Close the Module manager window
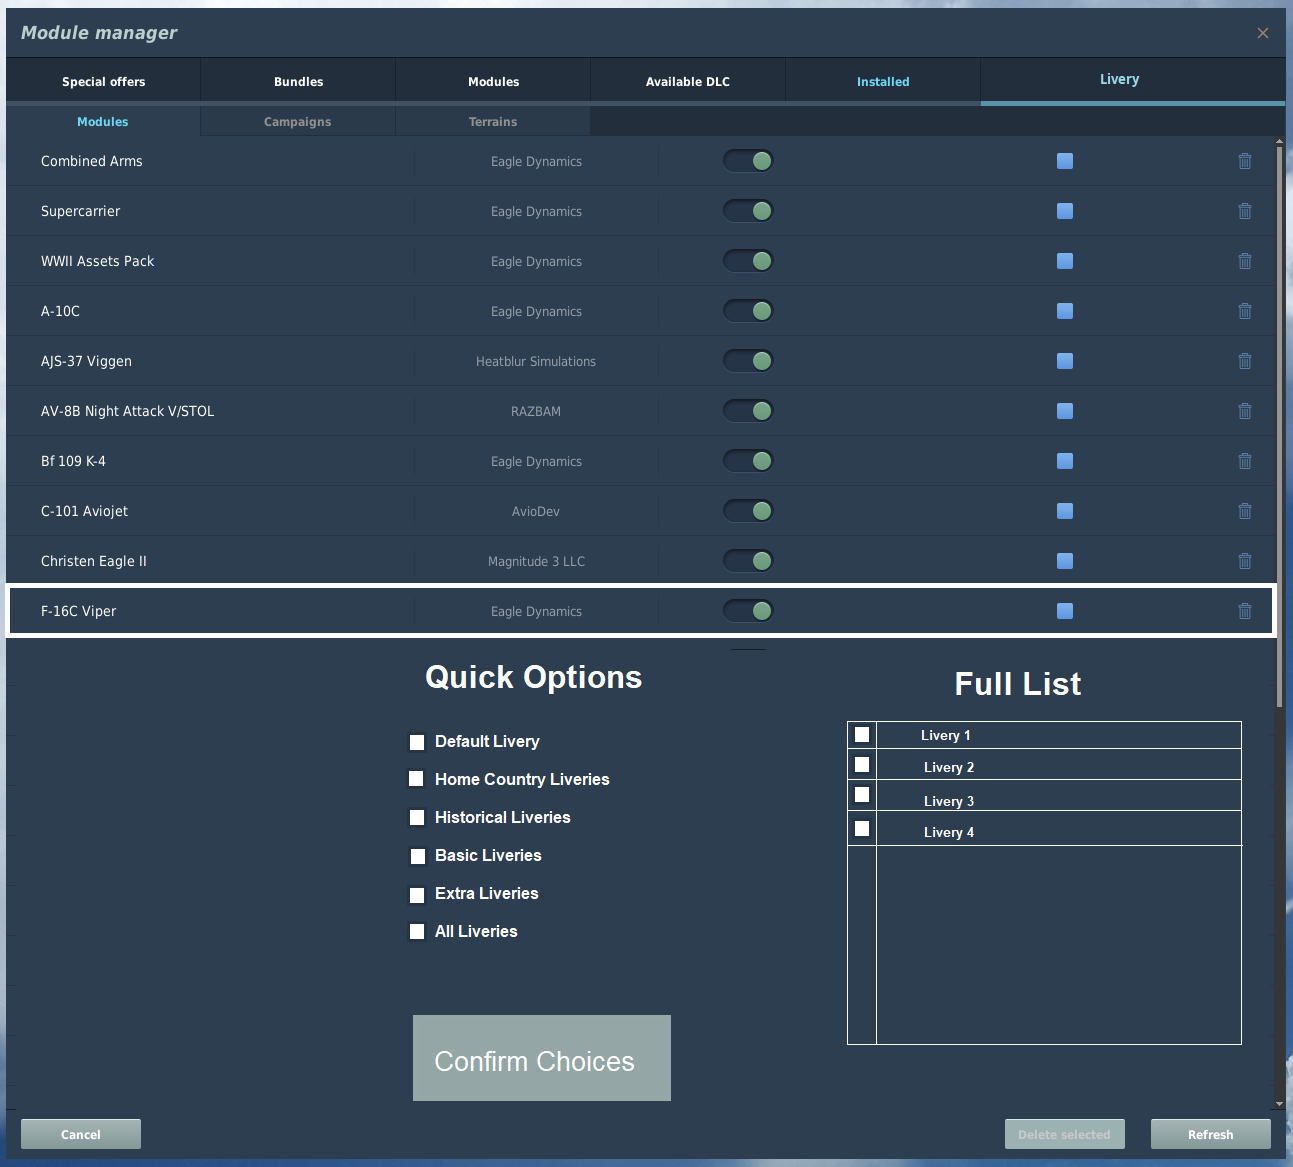Viewport: 1293px width, 1167px height. [x=1263, y=33]
